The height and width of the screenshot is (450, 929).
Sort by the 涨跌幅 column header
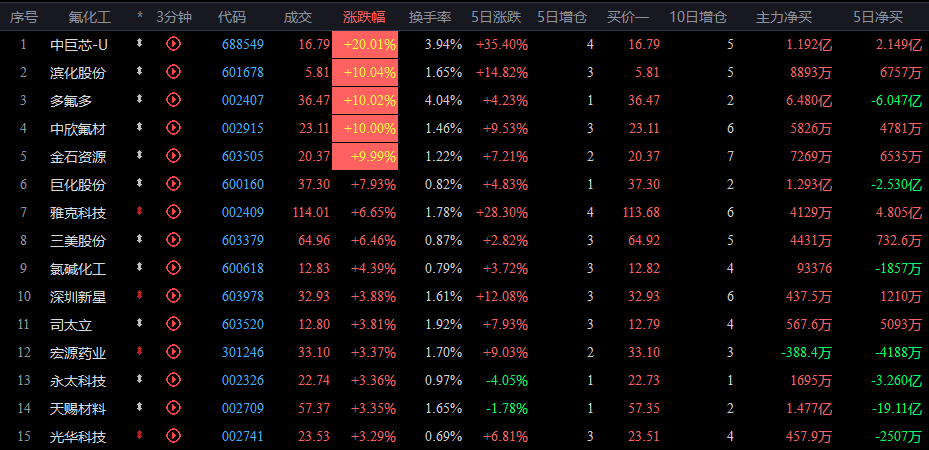click(364, 17)
